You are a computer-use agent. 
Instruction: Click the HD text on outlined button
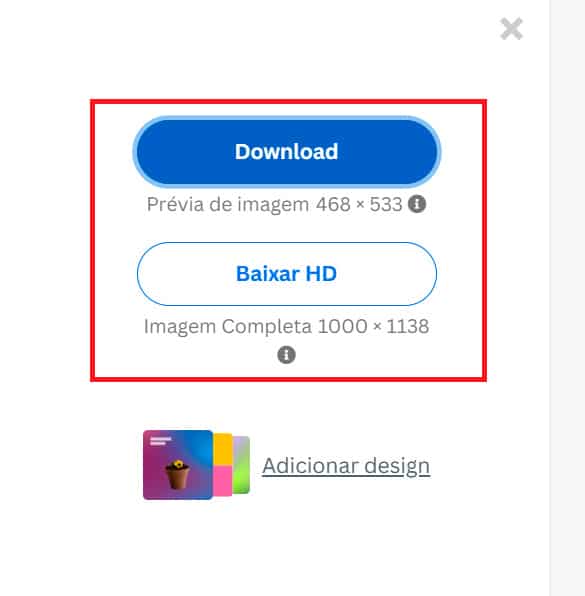click(x=321, y=274)
